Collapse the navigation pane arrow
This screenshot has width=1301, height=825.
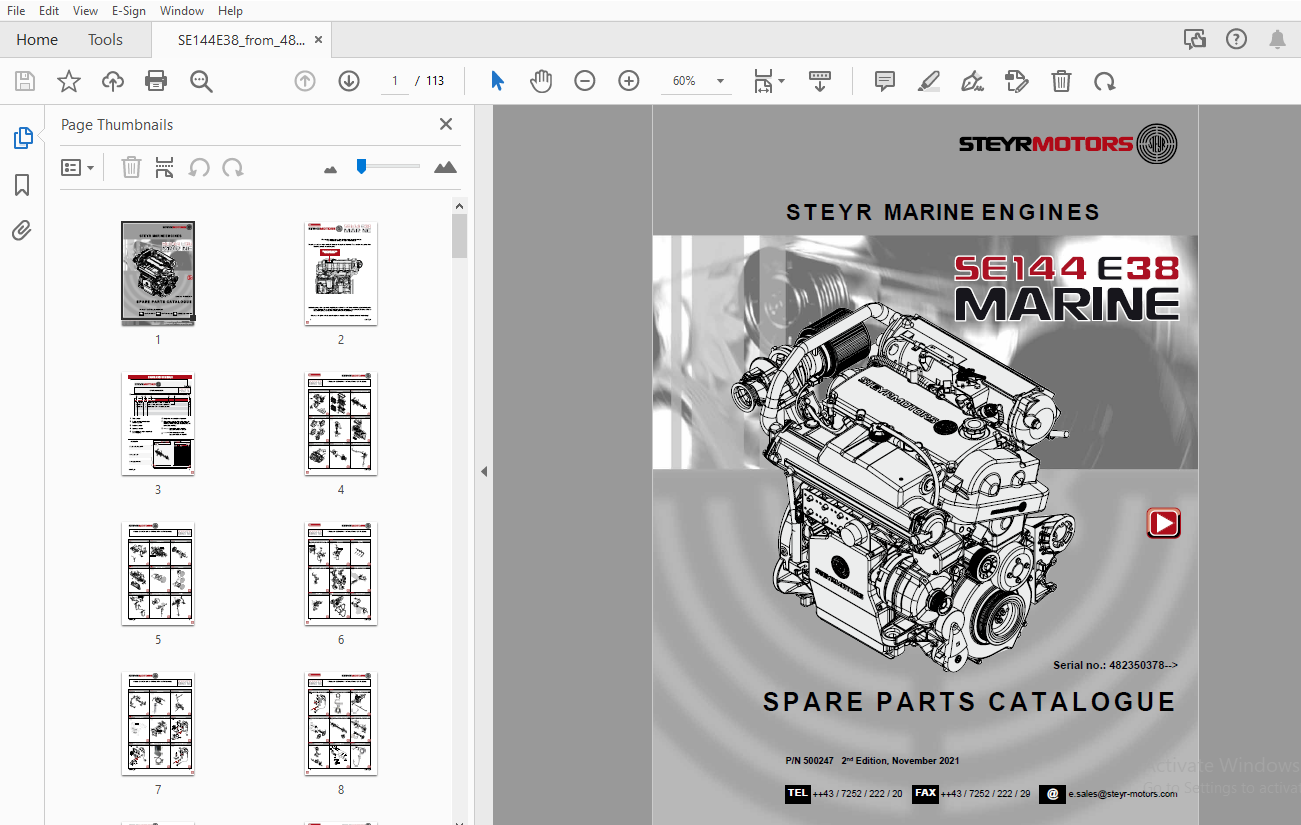[484, 471]
